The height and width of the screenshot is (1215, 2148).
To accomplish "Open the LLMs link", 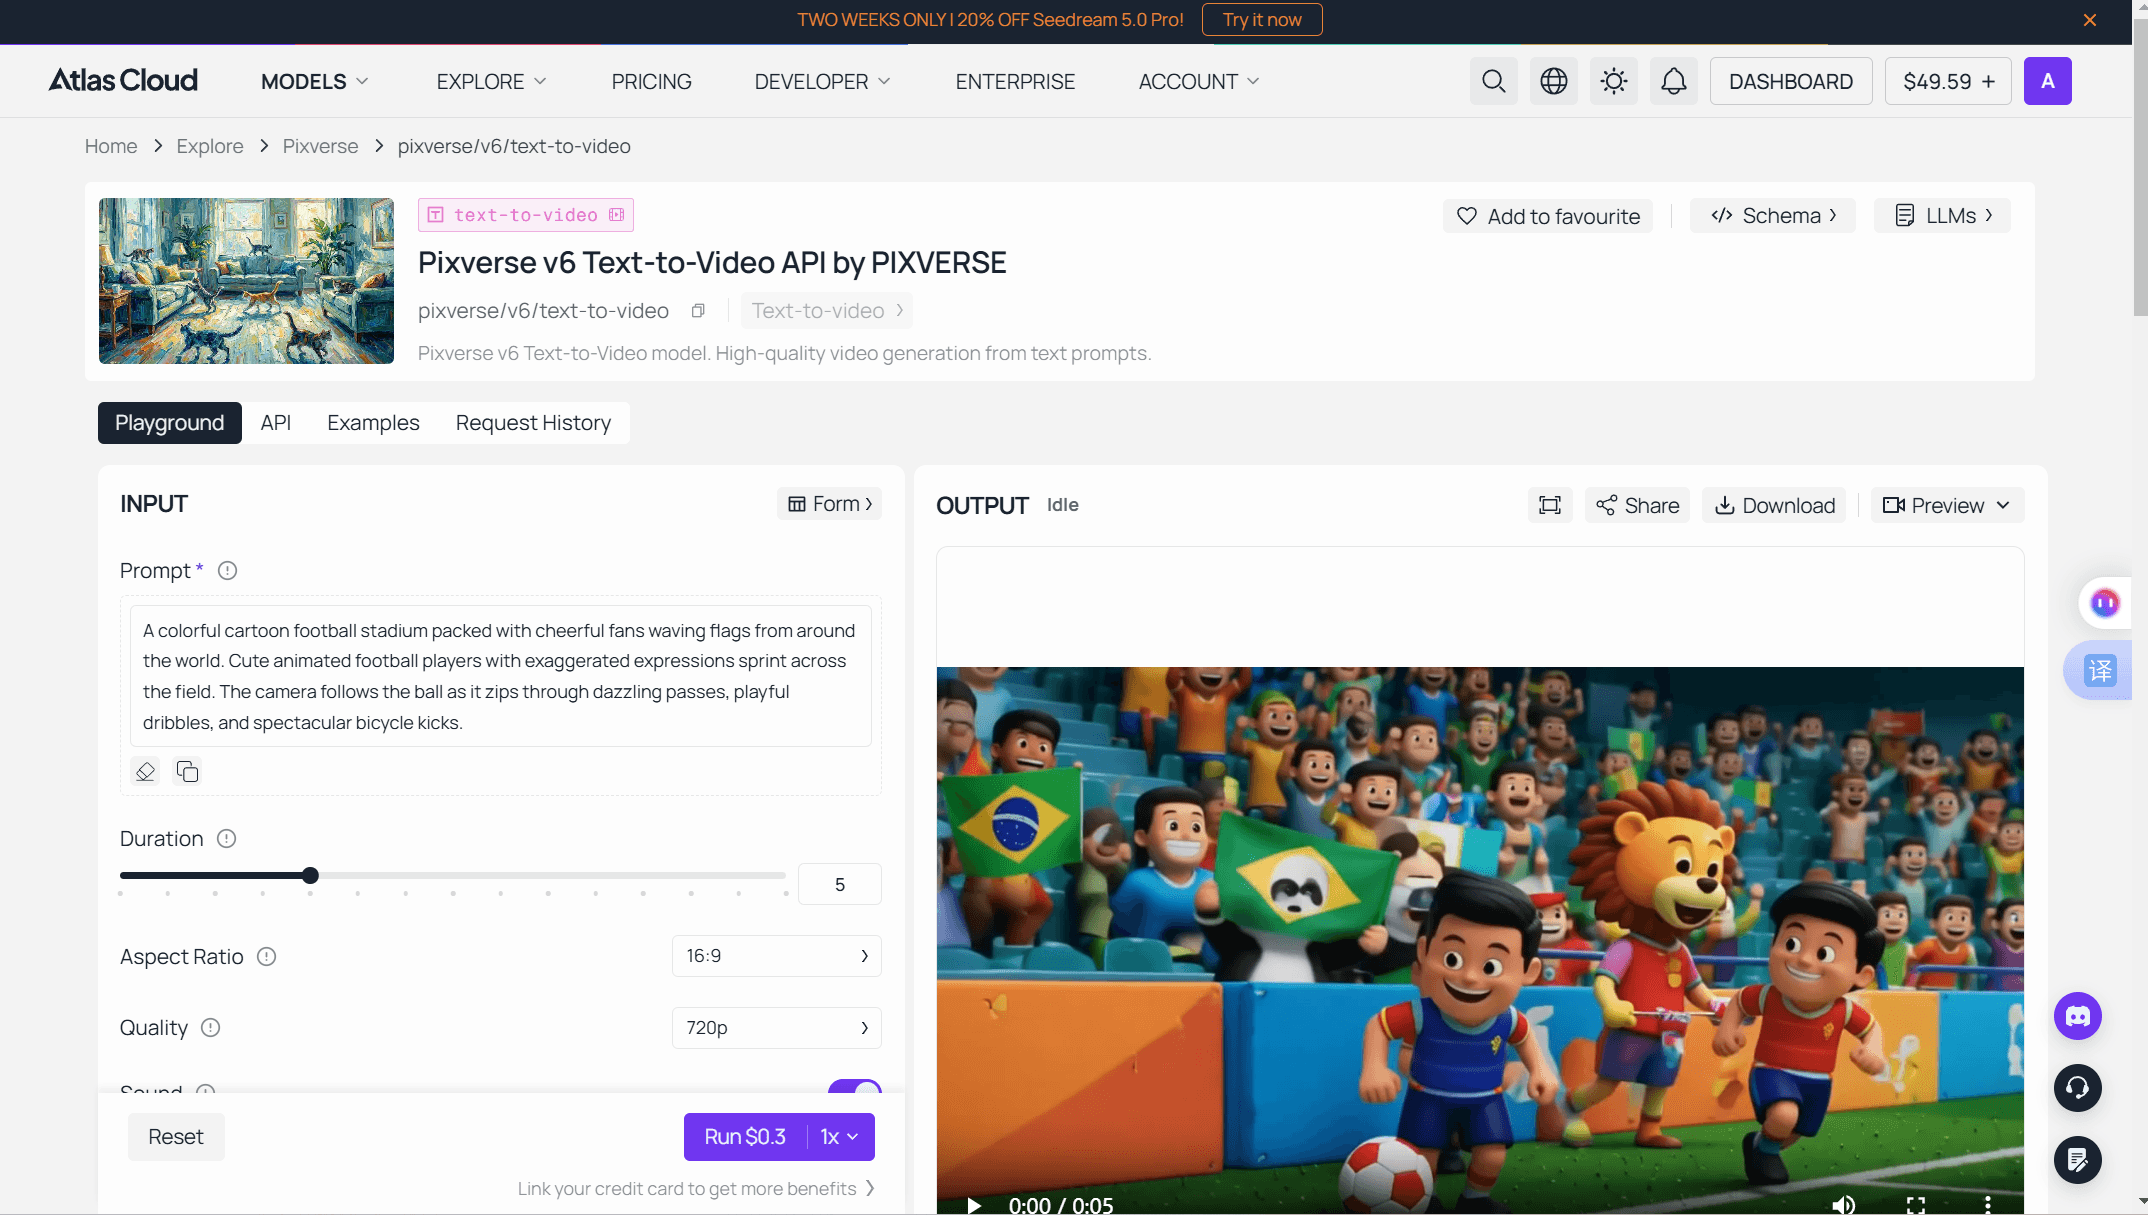I will click(1942, 216).
